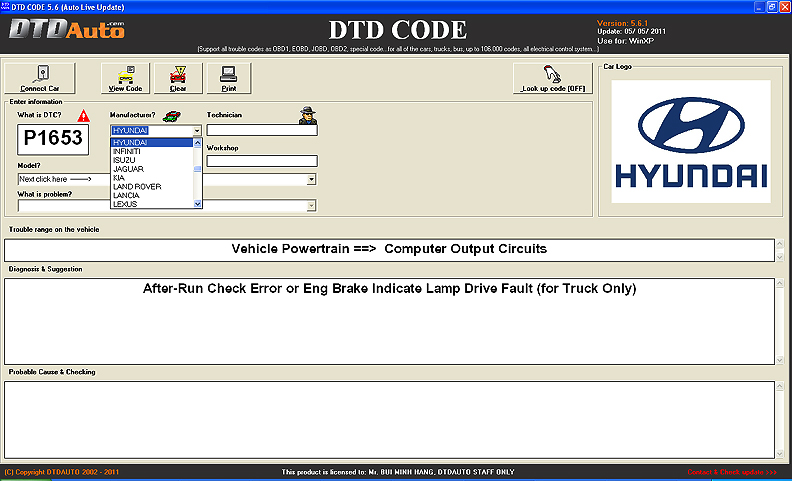This screenshot has width=792, height=481.
Task: Select HYUNDAI in the manufacturer list
Action: pyautogui.click(x=152, y=142)
